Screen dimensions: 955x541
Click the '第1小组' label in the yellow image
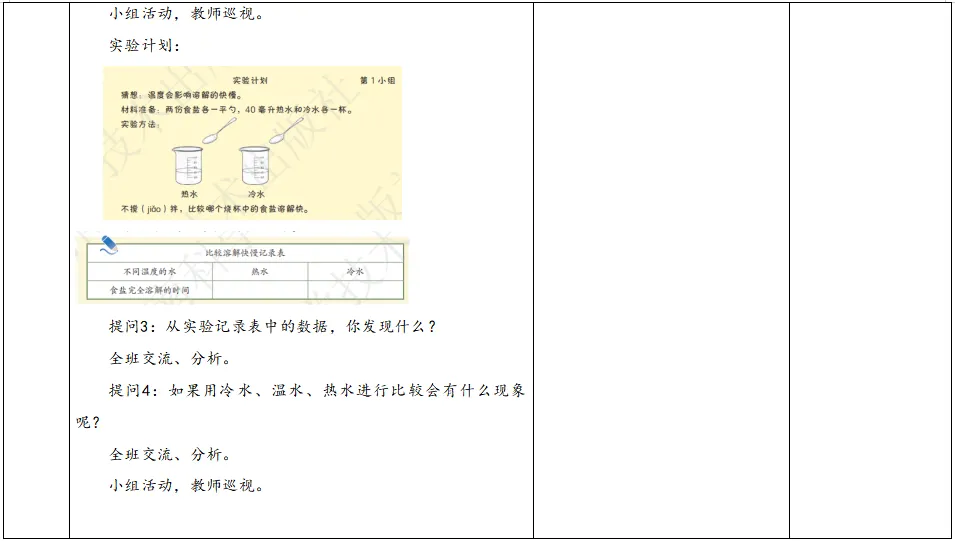(x=378, y=80)
